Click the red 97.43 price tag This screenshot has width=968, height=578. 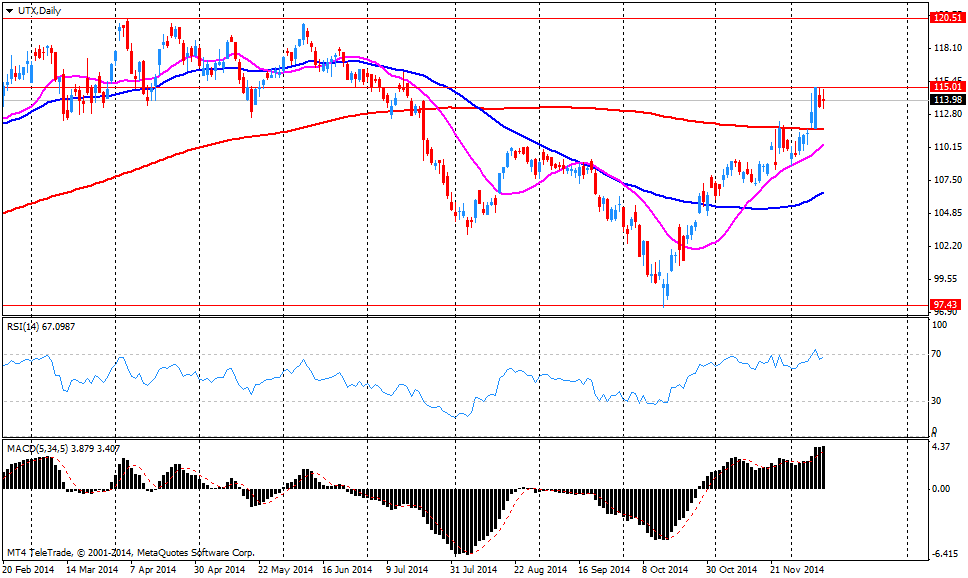[x=945, y=305]
